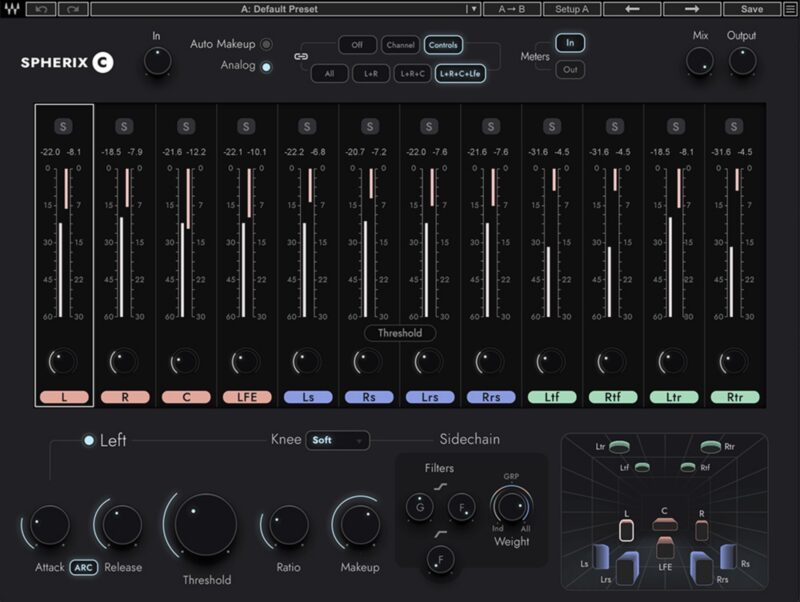Open the Knee dropdown showing Soft
This screenshot has height=602, width=800.
click(337, 439)
